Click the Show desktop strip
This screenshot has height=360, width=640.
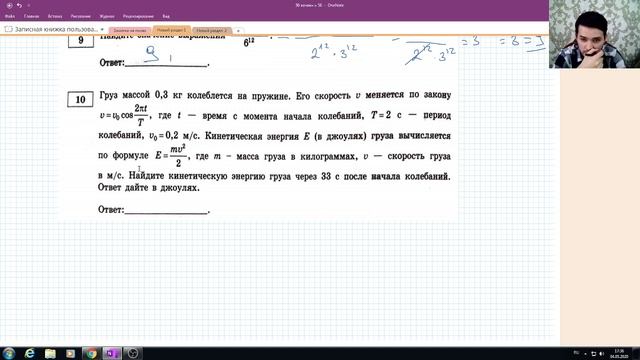(636, 353)
